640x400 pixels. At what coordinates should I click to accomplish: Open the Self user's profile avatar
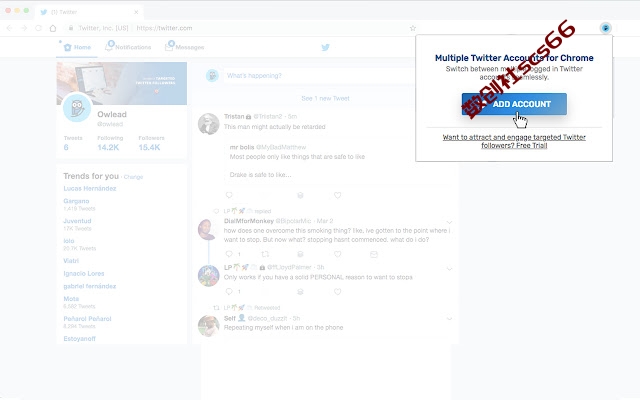point(209,326)
